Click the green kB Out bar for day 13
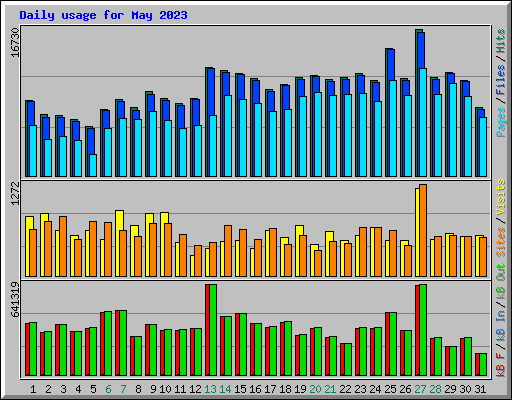Viewport: 512px width, 400px height. click(213, 330)
